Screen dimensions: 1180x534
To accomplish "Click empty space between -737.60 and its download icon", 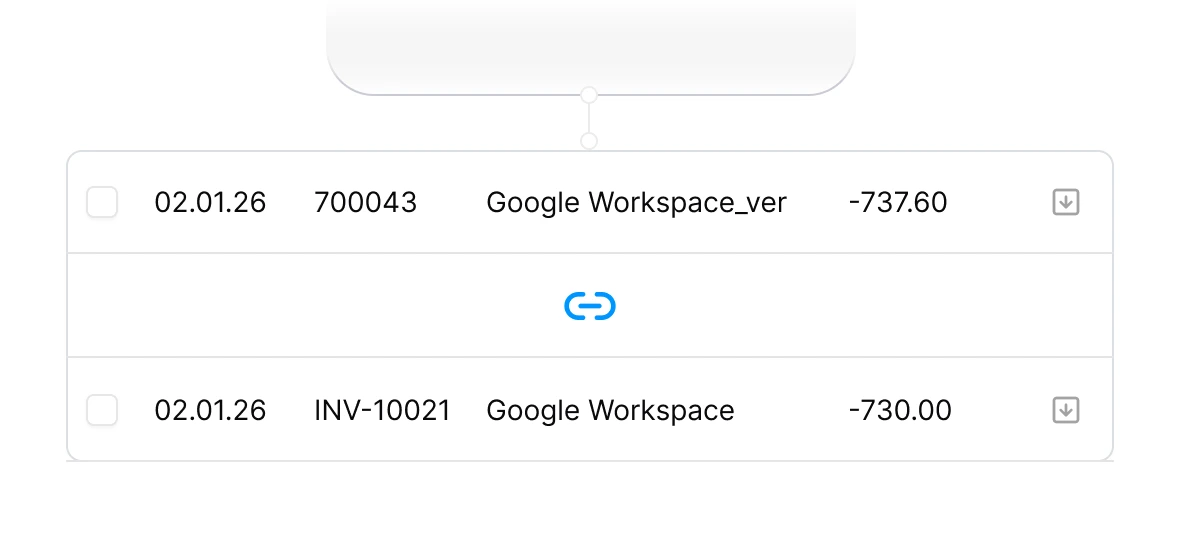I will click(x=1000, y=203).
